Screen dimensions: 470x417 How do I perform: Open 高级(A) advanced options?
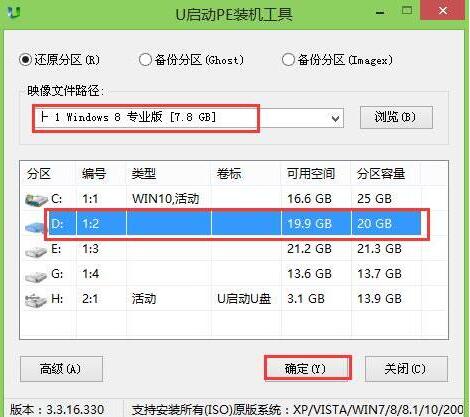61,369
